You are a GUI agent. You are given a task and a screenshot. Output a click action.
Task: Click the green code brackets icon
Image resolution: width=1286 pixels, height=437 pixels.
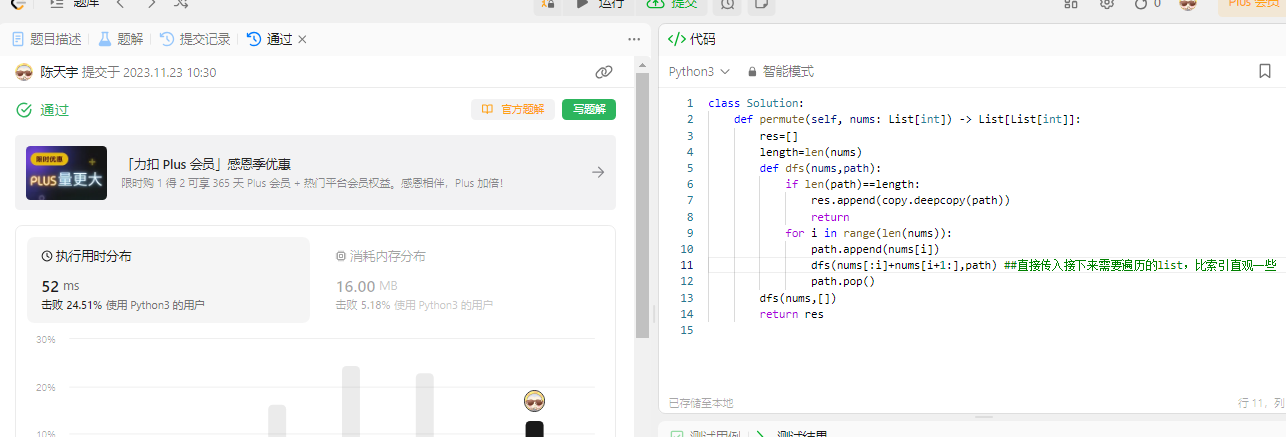click(x=676, y=39)
